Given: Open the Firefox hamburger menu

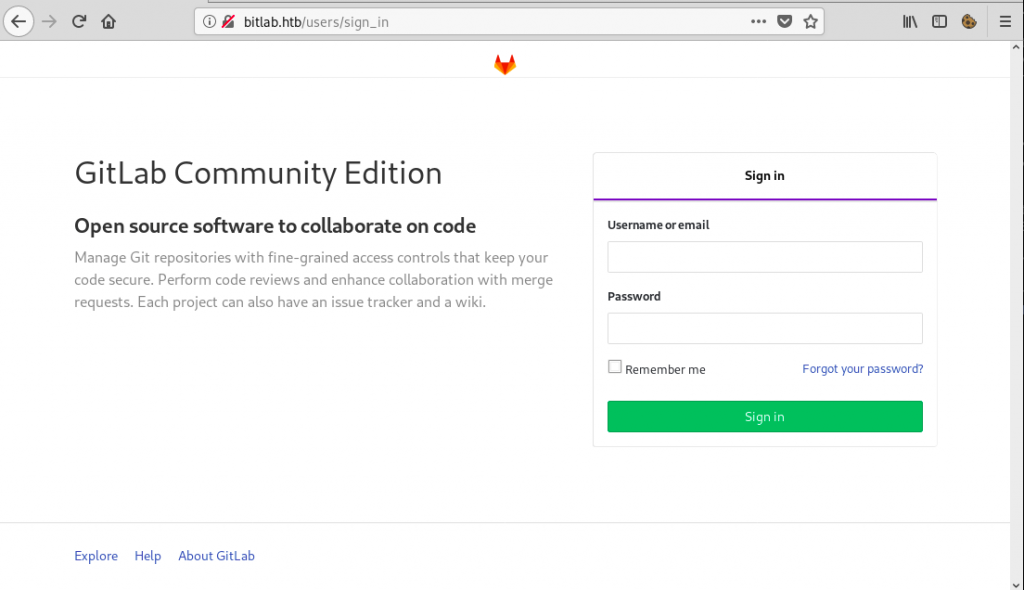Looking at the screenshot, I should tap(1005, 22).
